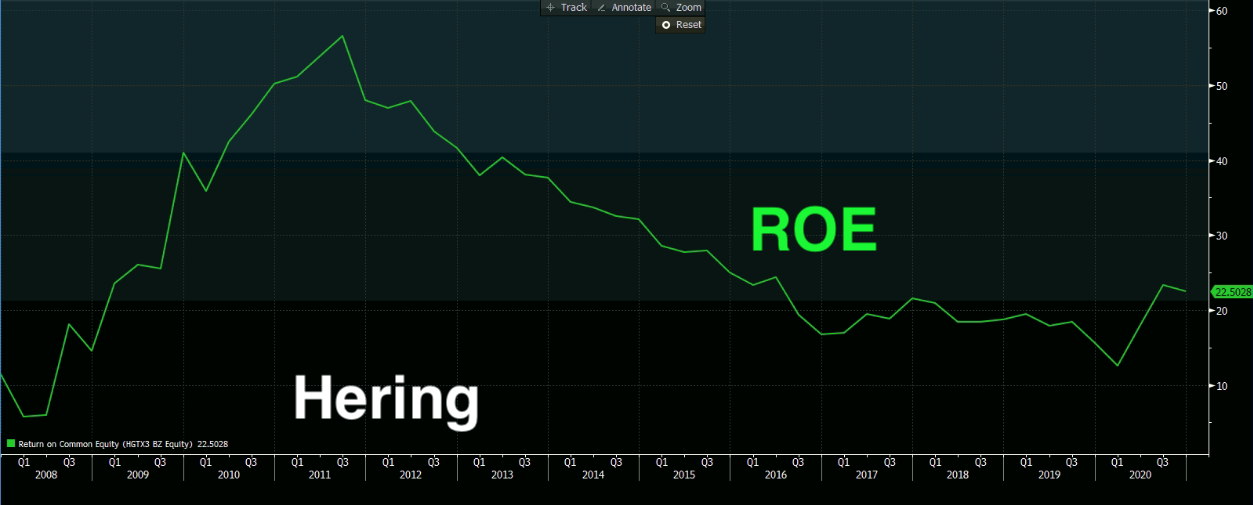Click the 20 y-axis label
The height and width of the screenshot is (505, 1253).
pyautogui.click(x=1222, y=311)
